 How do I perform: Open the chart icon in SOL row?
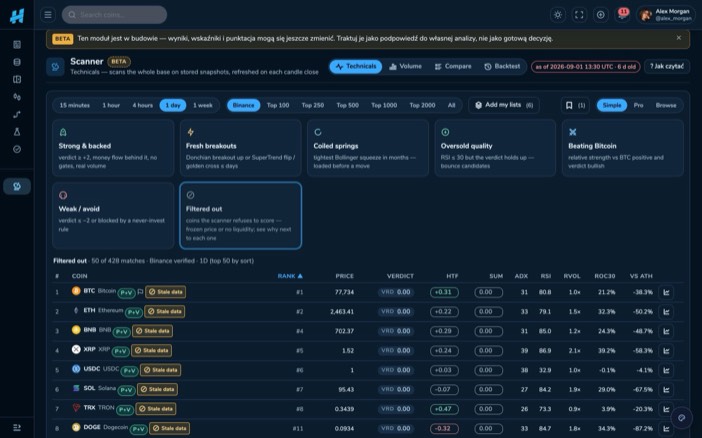[666, 390]
